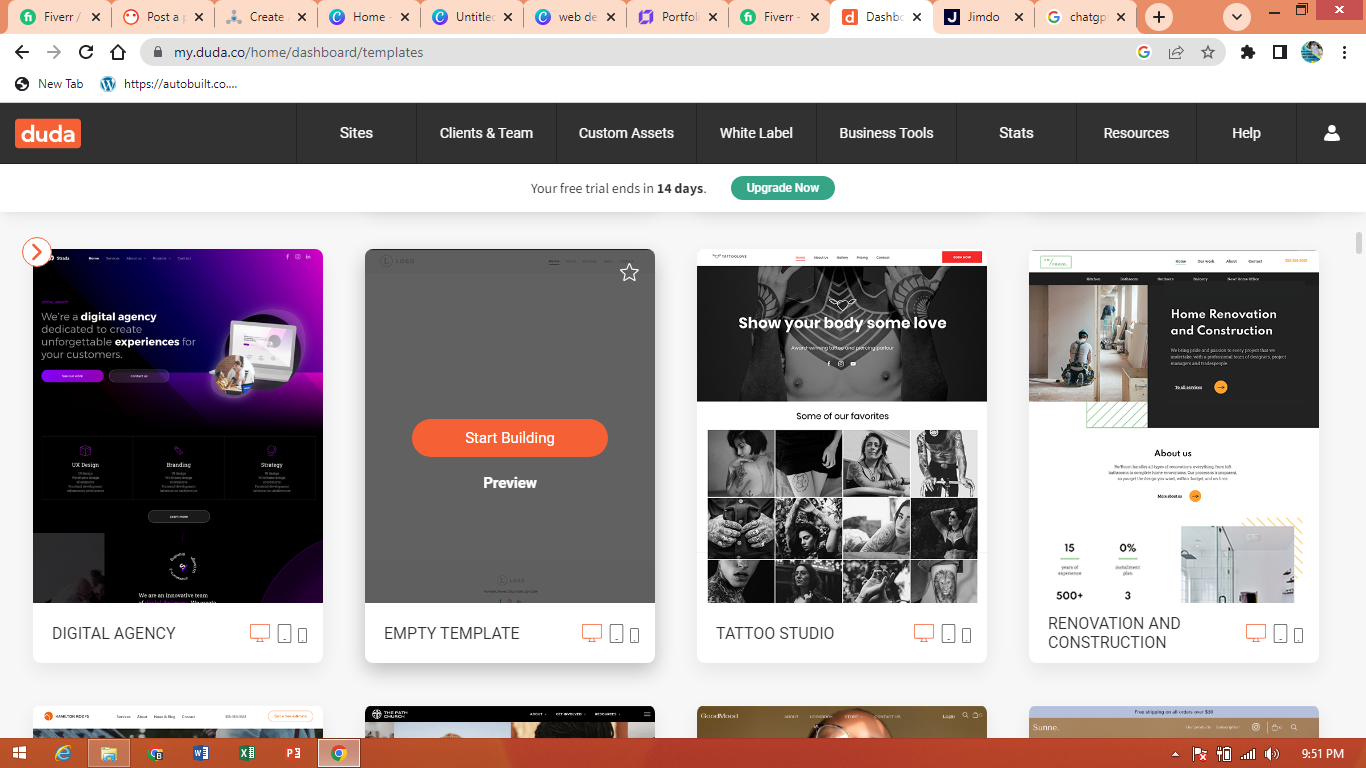
Task: Open the tab search dropdown
Action: [x=1238, y=17]
